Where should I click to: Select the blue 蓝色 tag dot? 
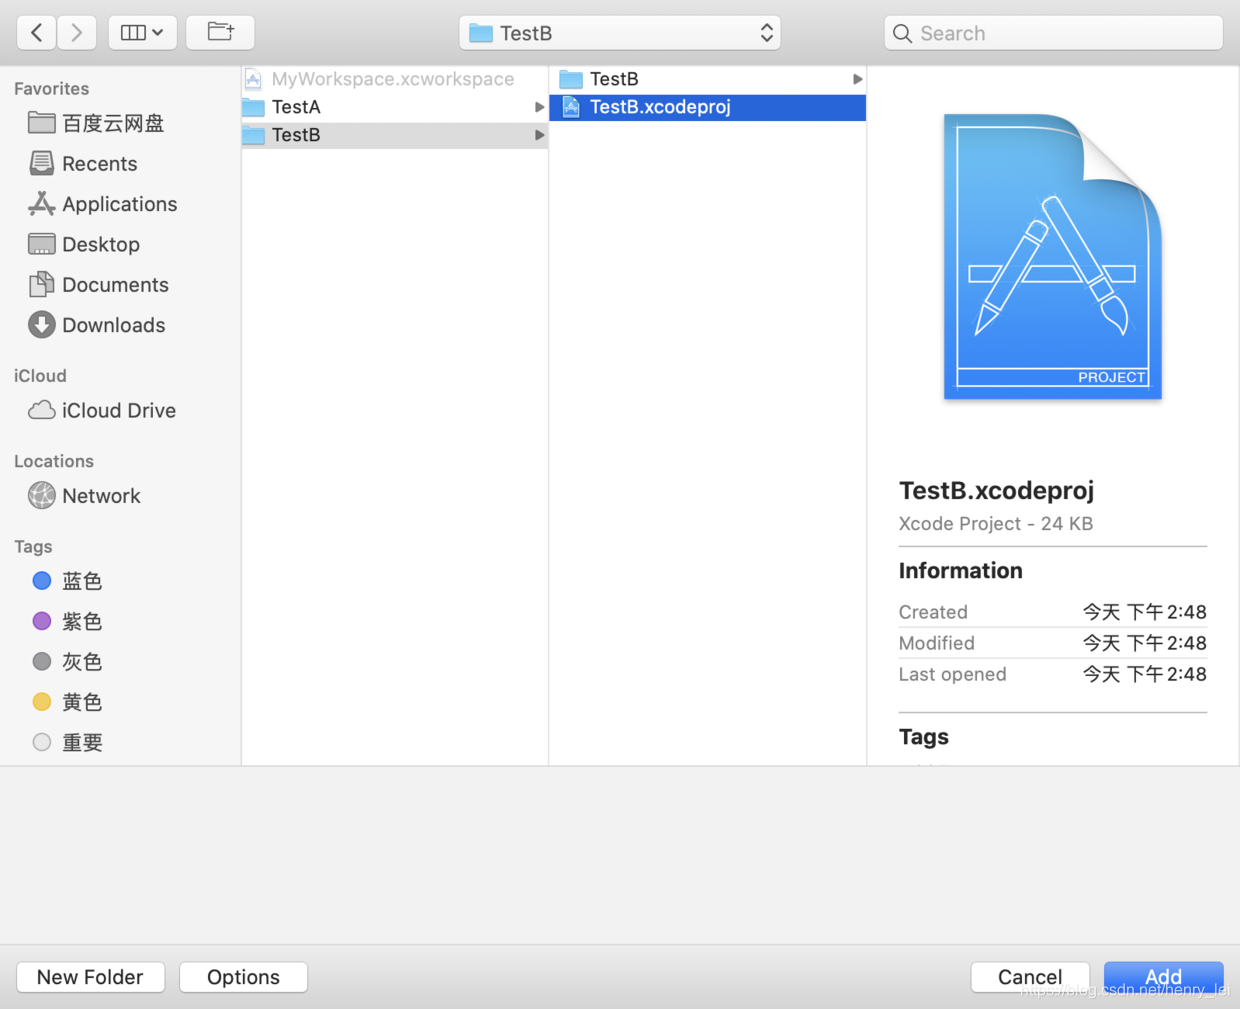click(42, 581)
